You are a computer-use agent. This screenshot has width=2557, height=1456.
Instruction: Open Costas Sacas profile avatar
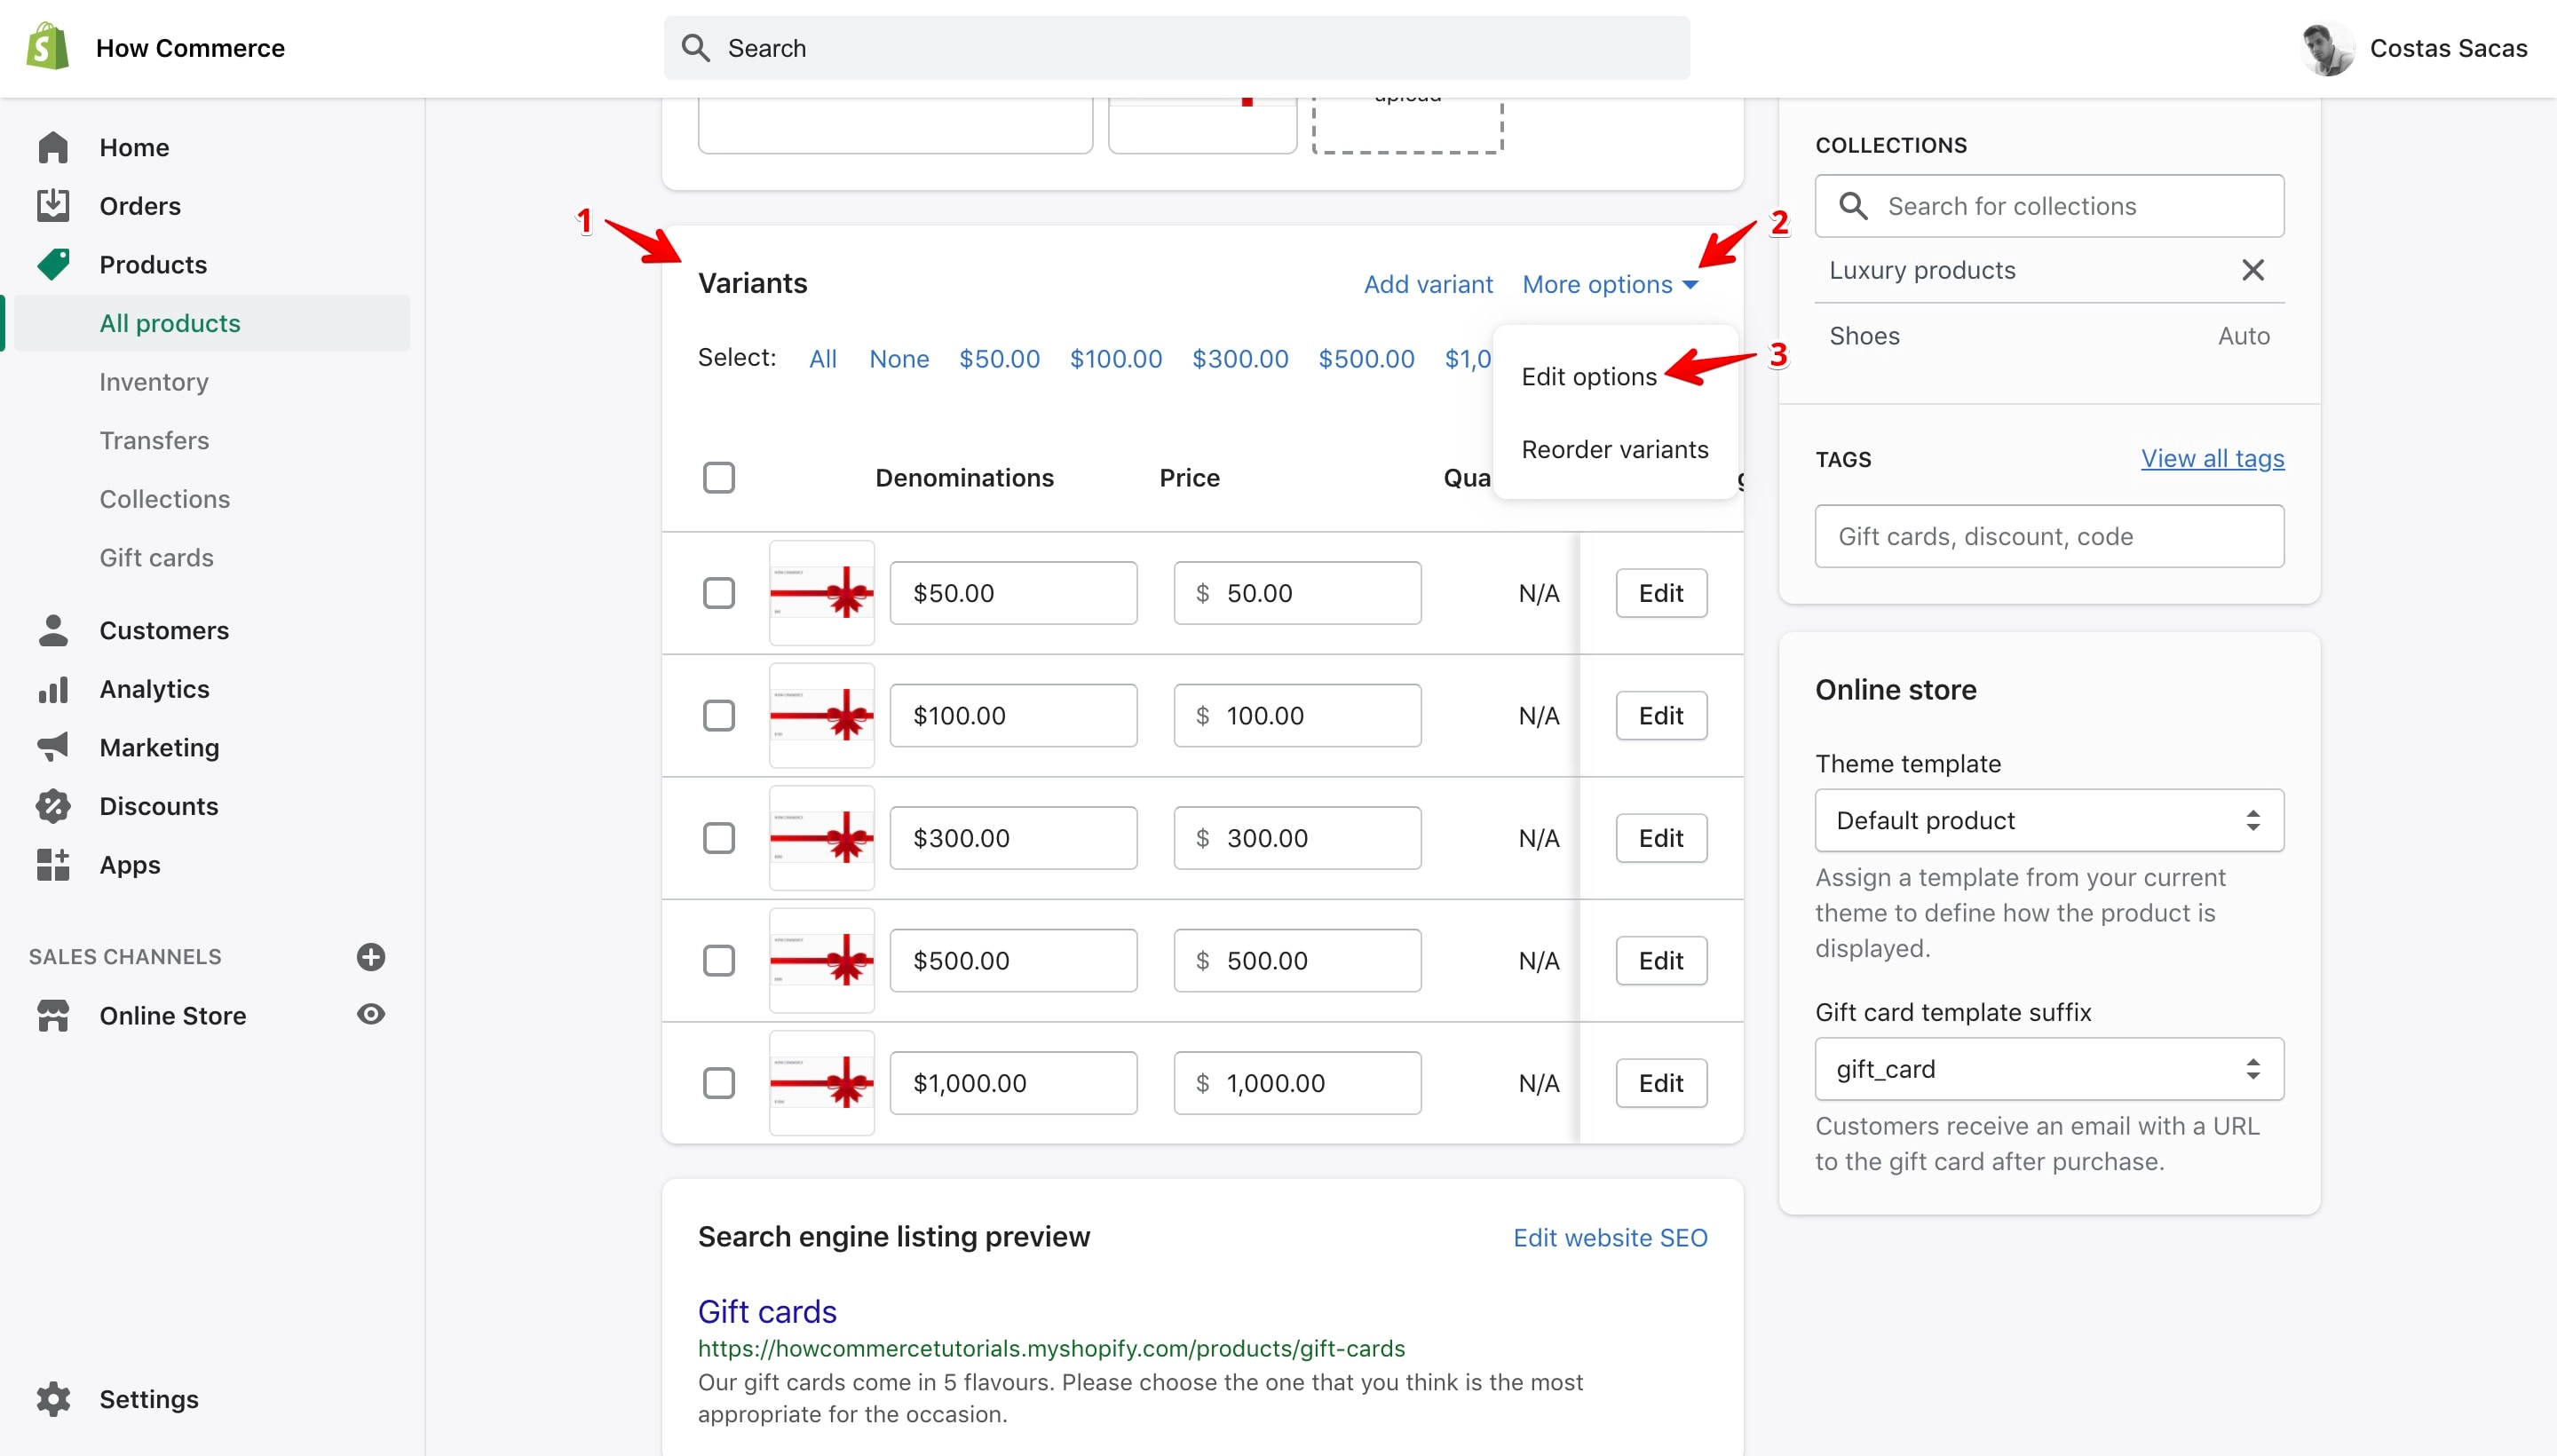pos(2327,48)
